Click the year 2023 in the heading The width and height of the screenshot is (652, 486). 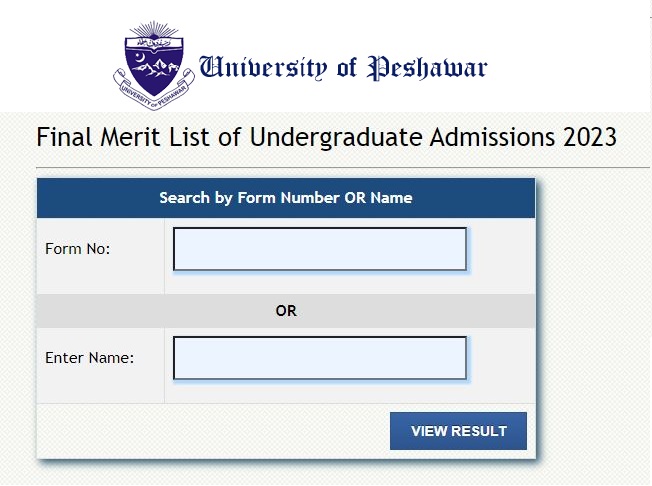pos(590,137)
